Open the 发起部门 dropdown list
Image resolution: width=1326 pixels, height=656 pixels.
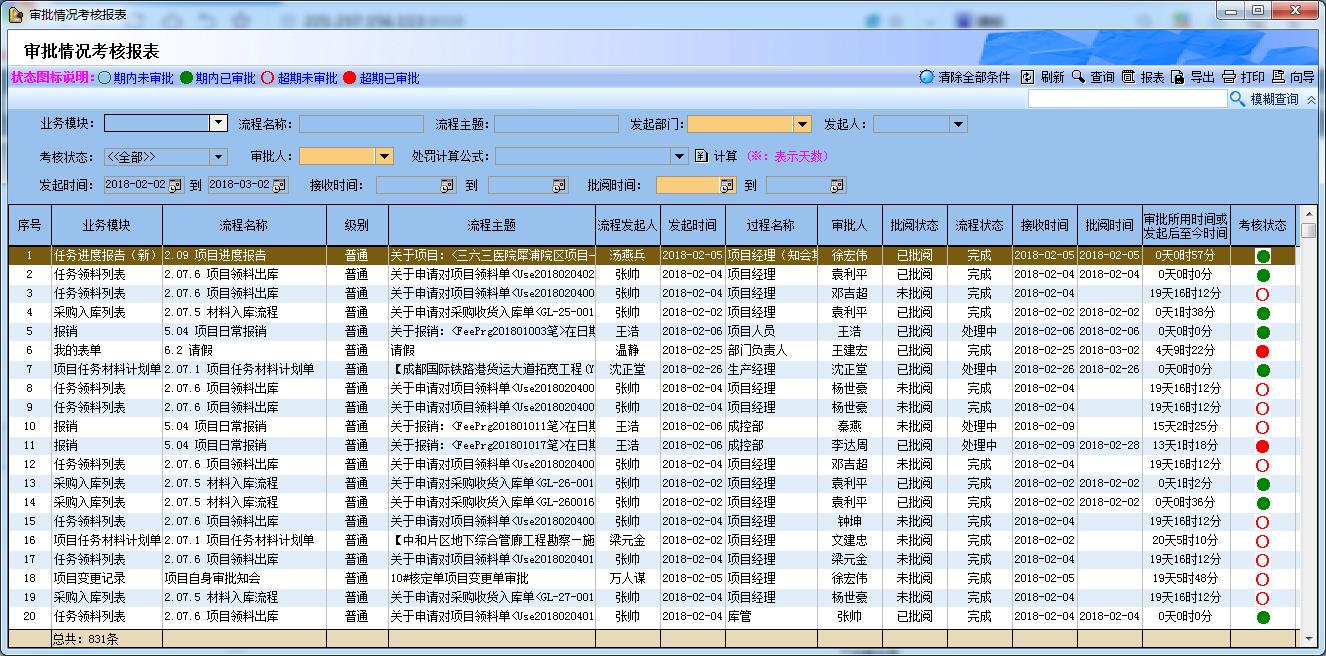802,124
